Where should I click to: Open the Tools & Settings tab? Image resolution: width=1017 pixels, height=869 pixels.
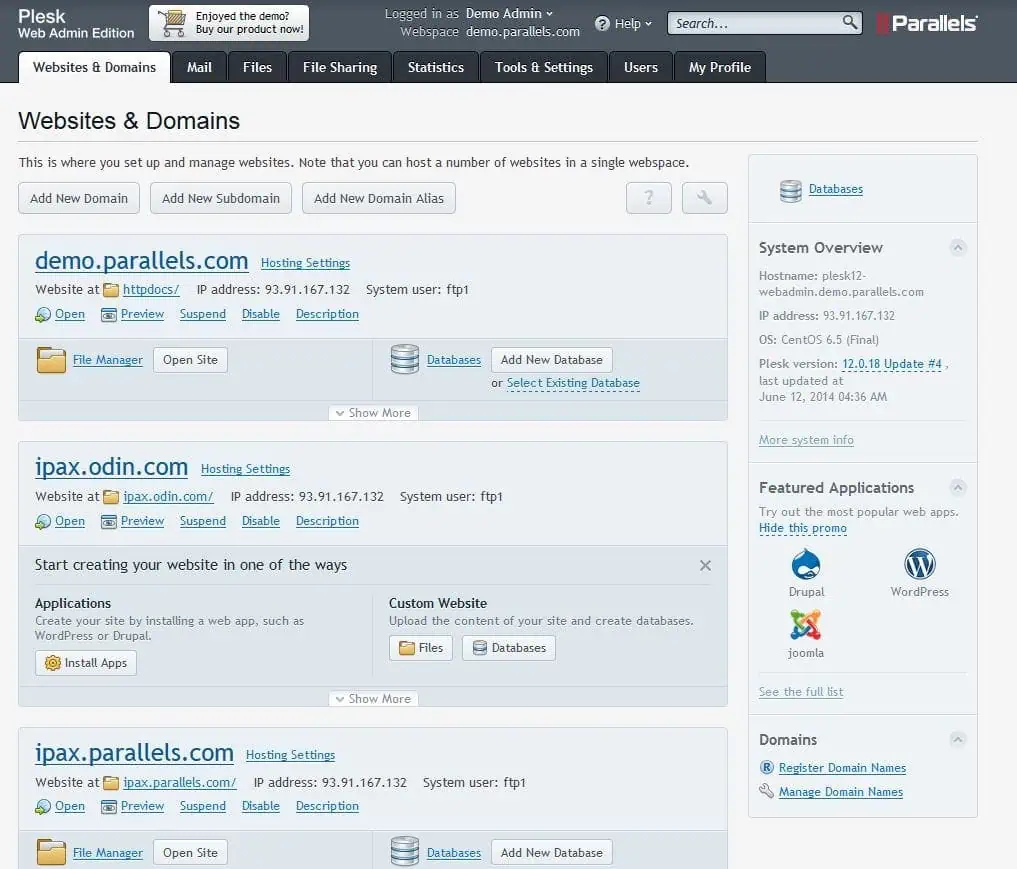click(543, 67)
